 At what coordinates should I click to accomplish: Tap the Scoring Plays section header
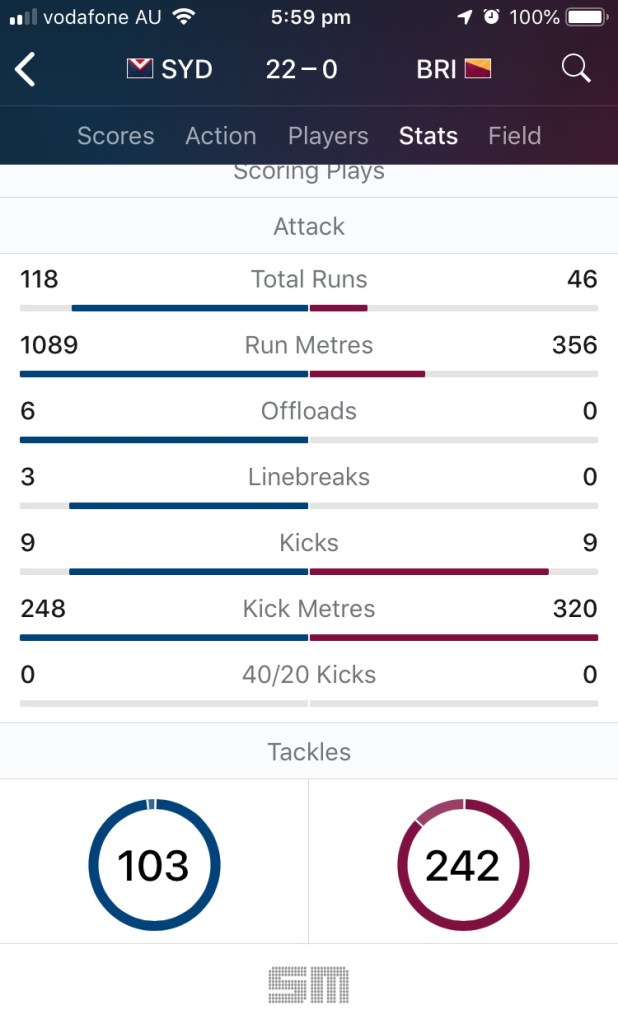[x=309, y=173]
